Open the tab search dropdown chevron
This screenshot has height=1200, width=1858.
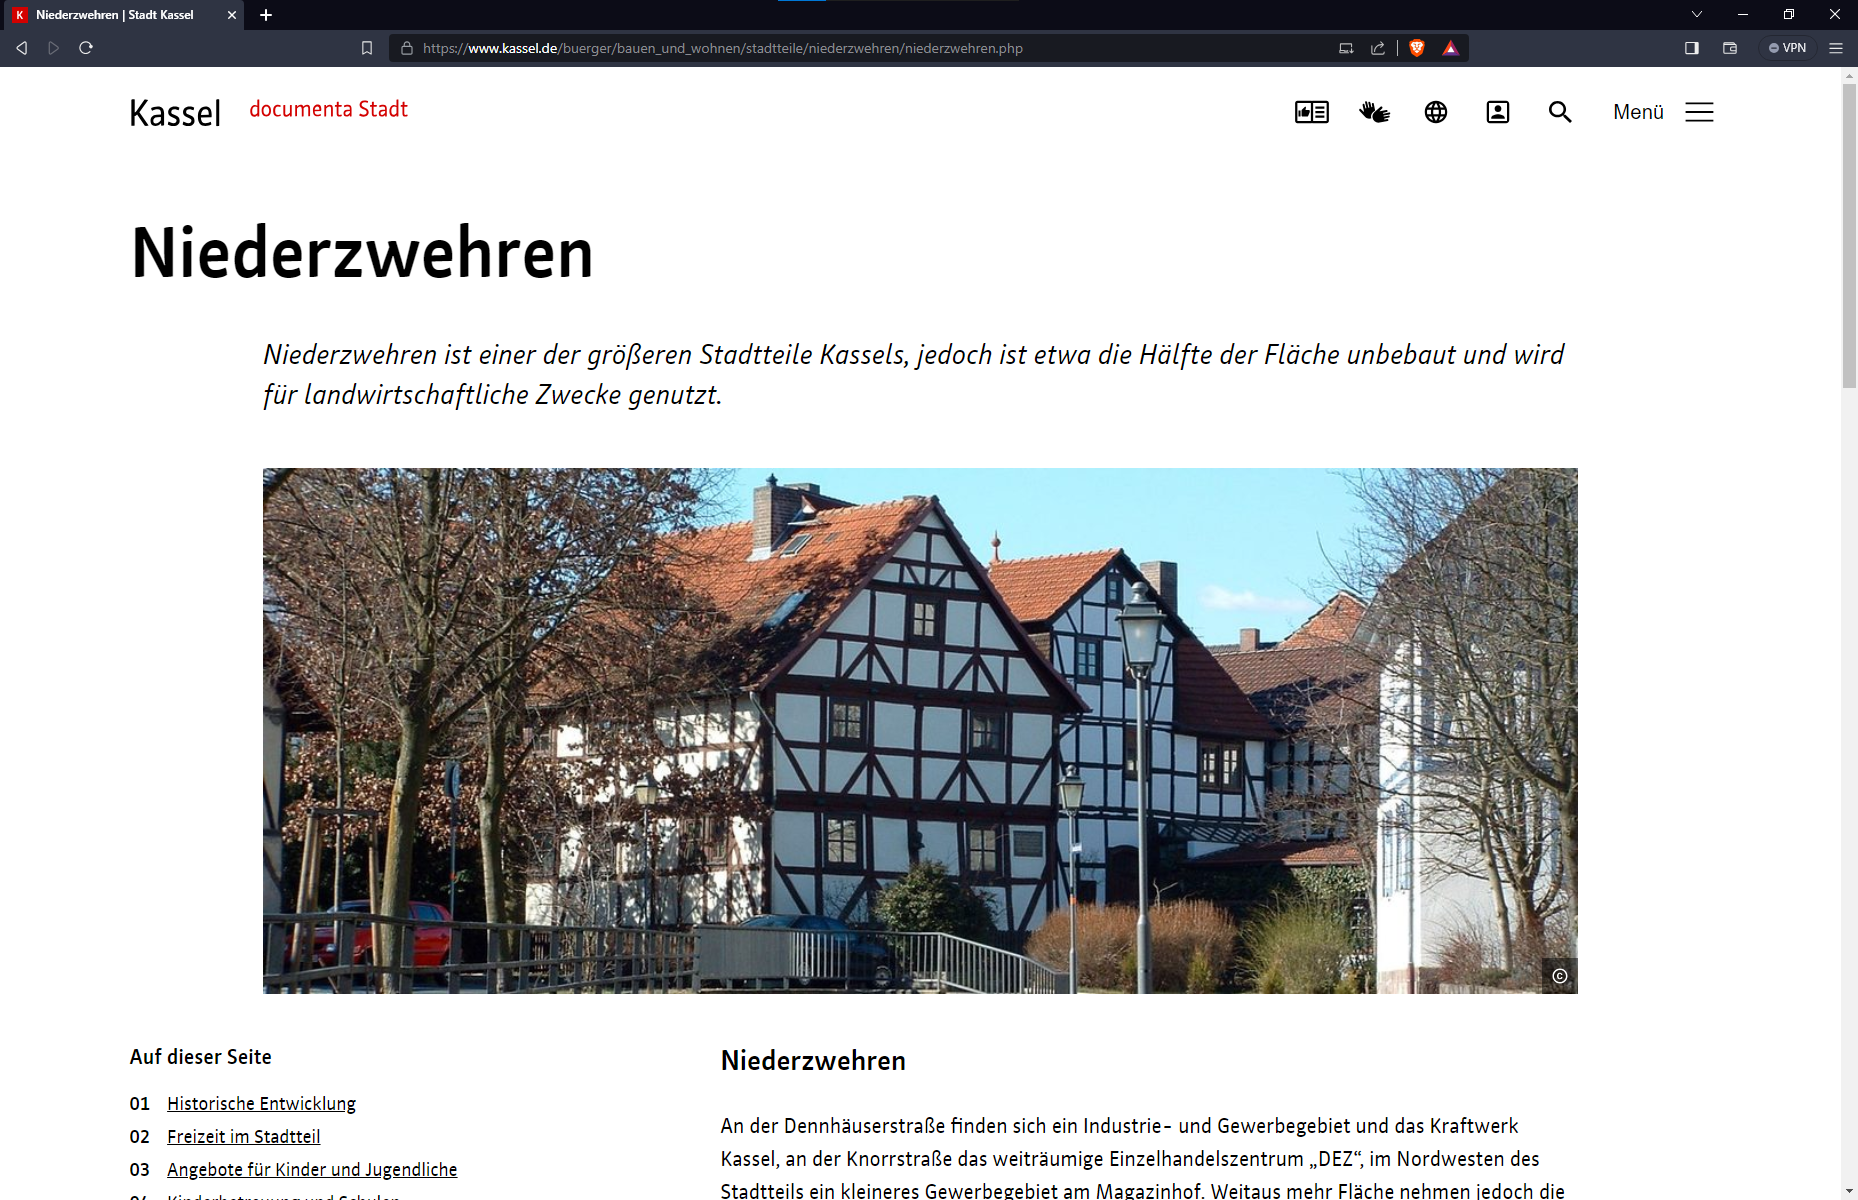pos(1697,14)
